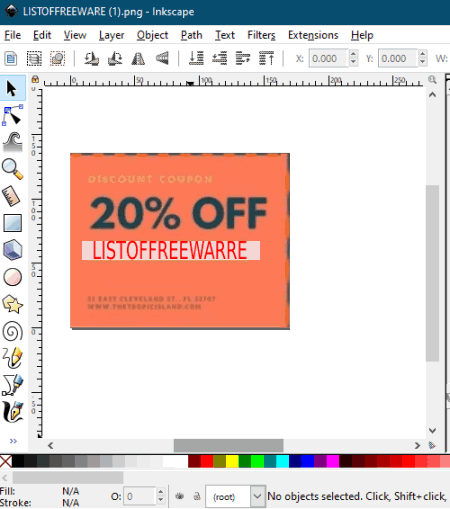Click color management icon at canvas corner
The image size is (450, 509).
(432, 445)
